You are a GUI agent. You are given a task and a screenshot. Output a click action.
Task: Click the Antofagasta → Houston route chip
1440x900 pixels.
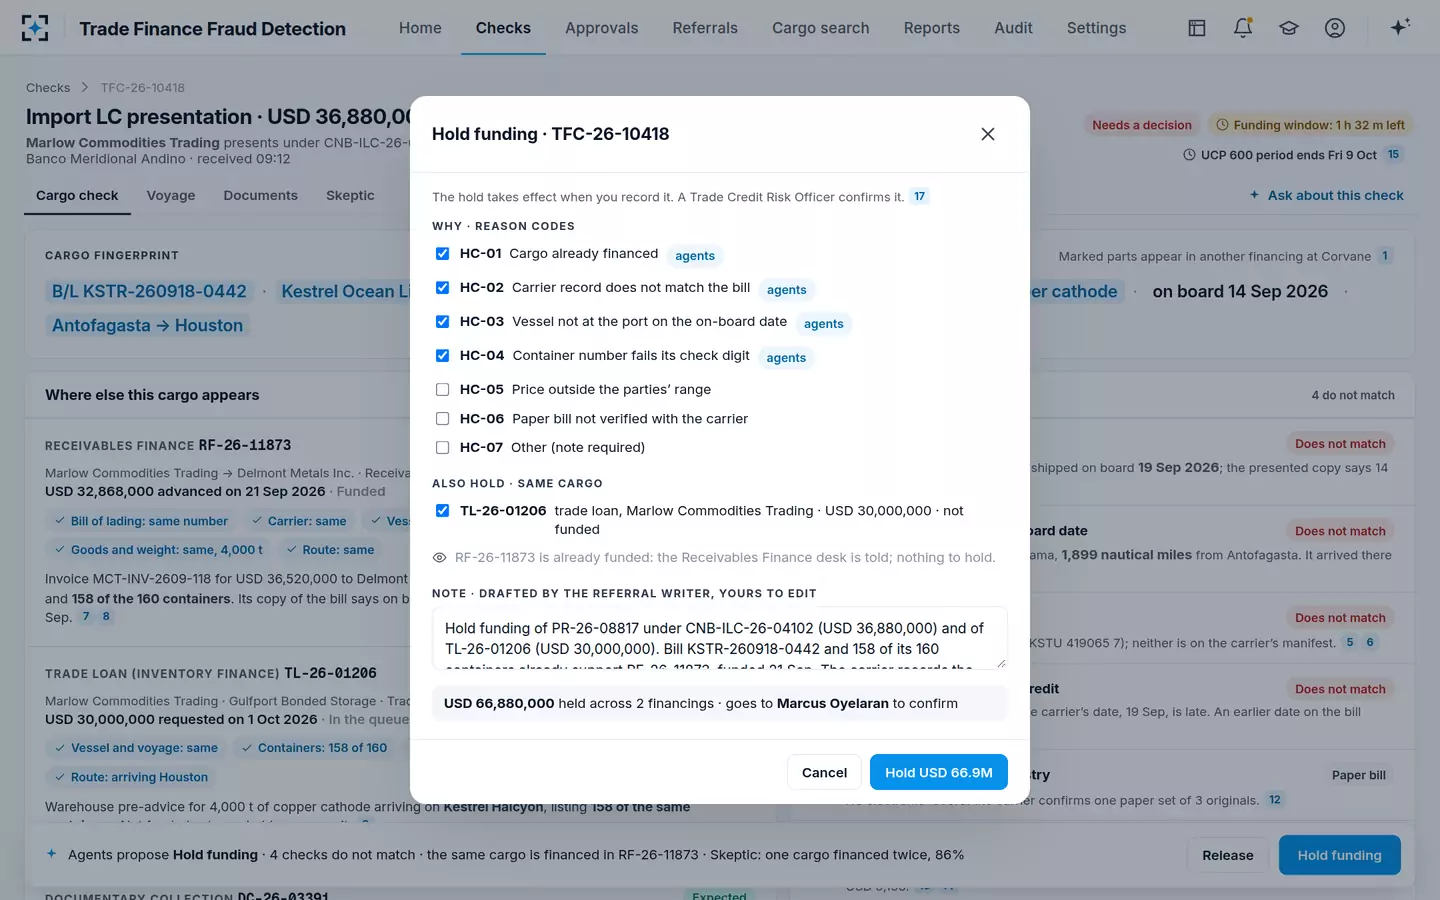[148, 325]
